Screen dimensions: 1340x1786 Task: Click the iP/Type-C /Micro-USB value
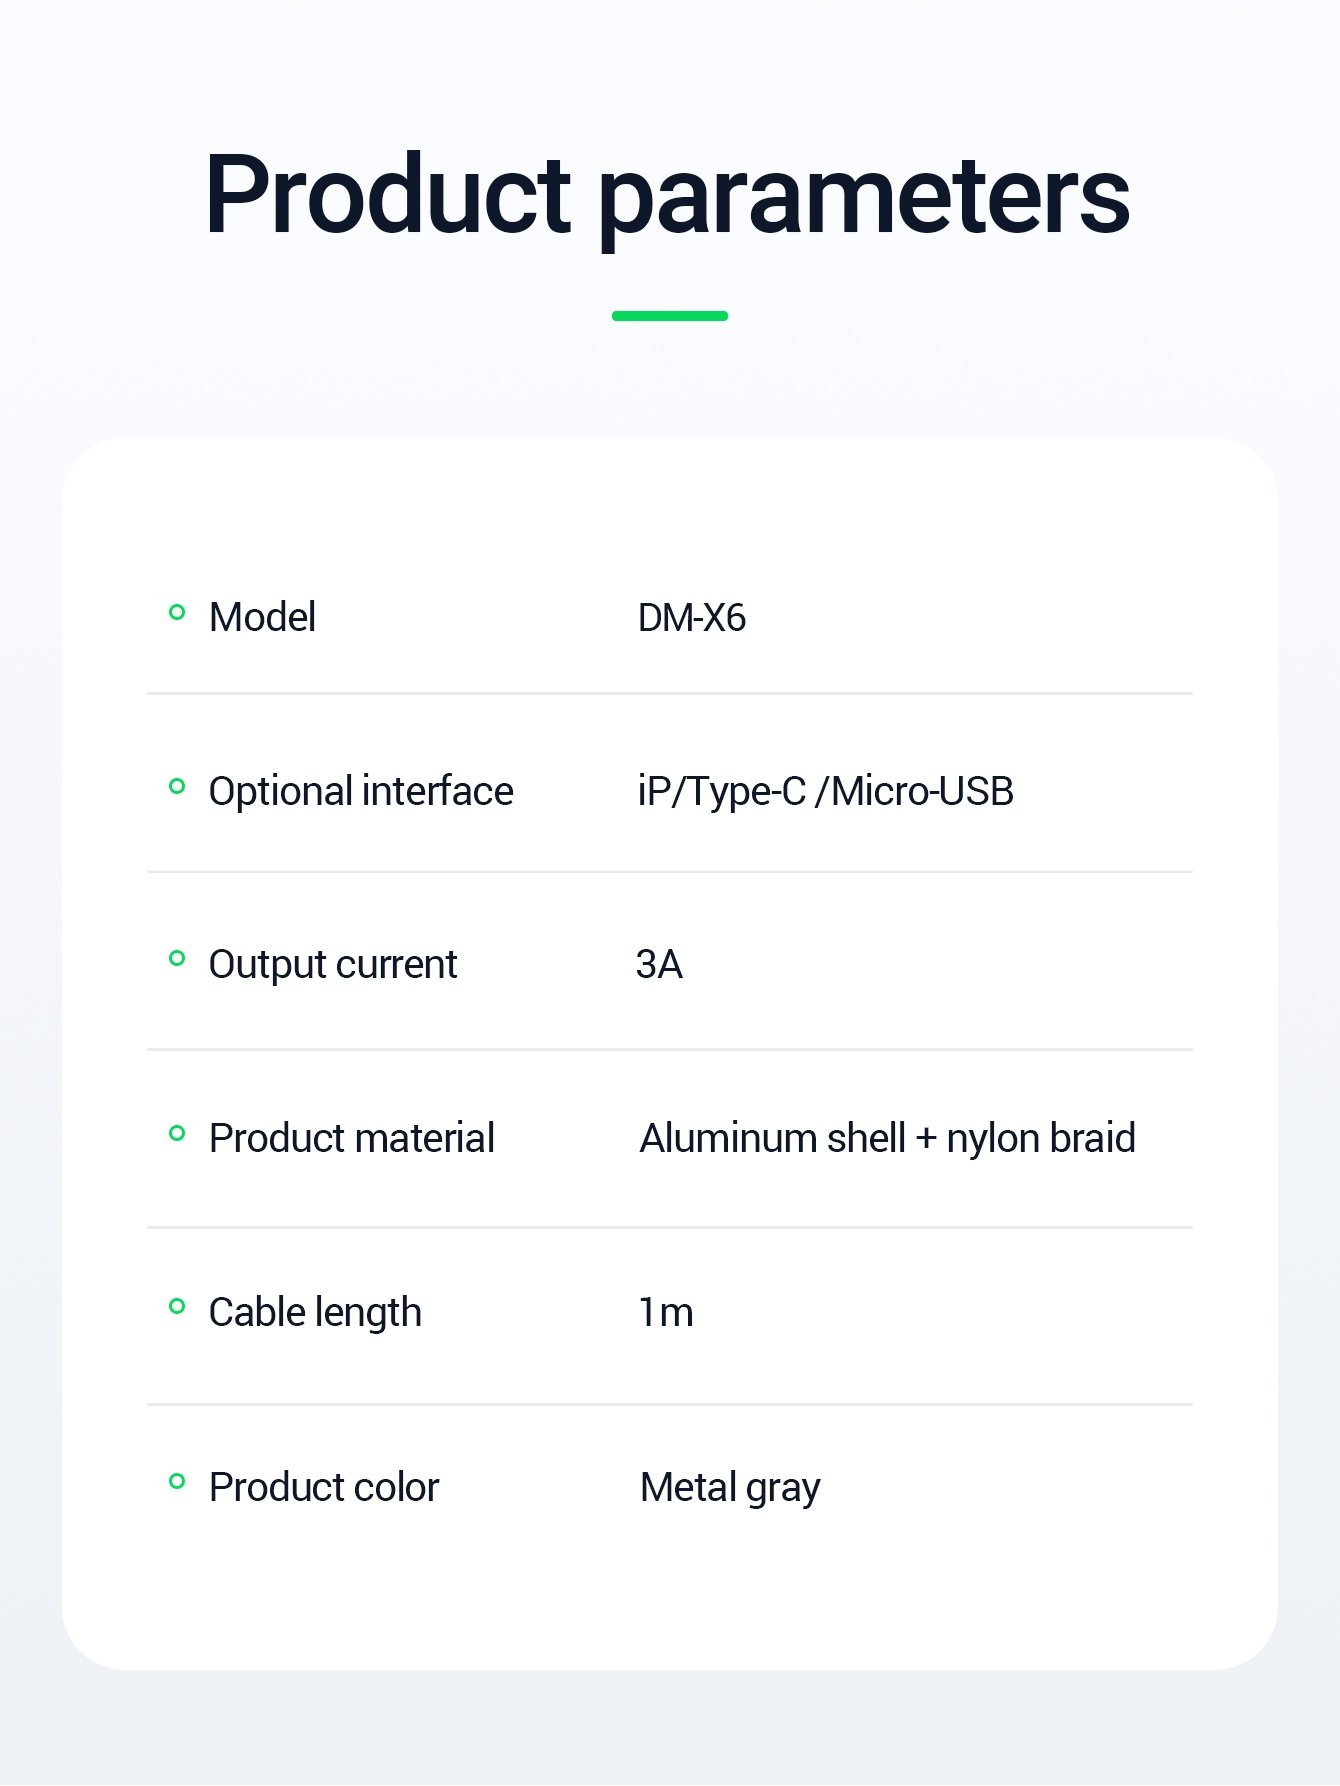[826, 792]
